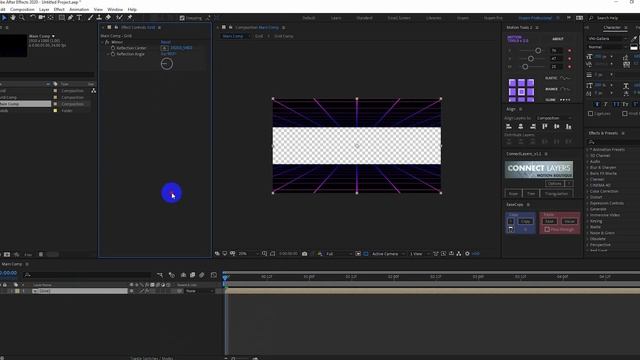Click the eyedropper icon in Character panel
The width and height of the screenshot is (640, 360).
[633, 39]
